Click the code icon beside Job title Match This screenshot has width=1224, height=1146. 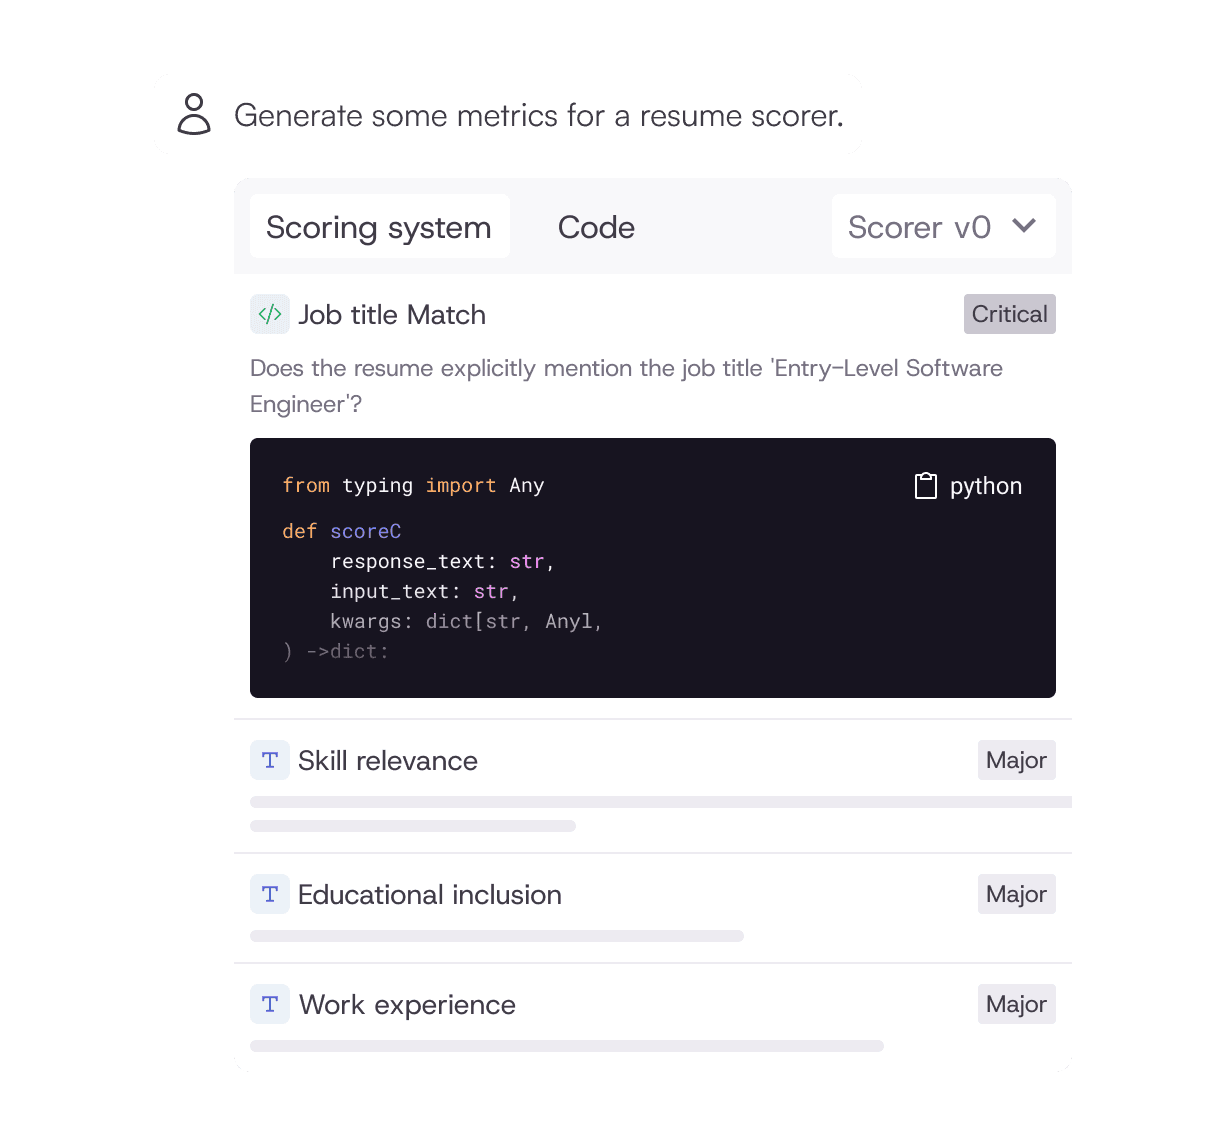coord(270,314)
